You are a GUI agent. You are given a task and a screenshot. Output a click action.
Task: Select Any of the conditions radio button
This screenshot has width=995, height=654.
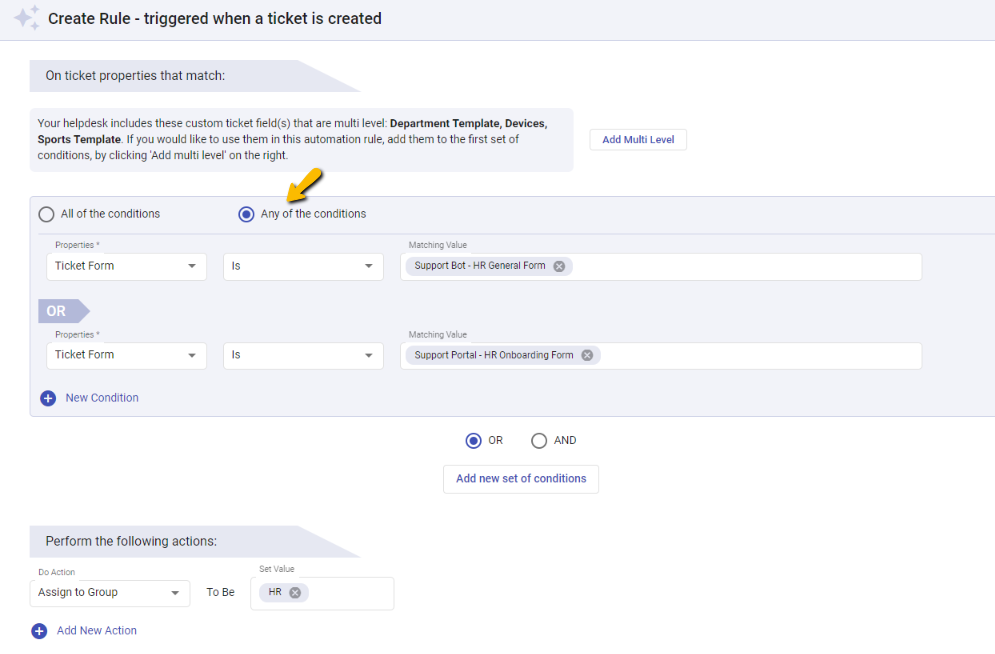pyautogui.click(x=246, y=214)
